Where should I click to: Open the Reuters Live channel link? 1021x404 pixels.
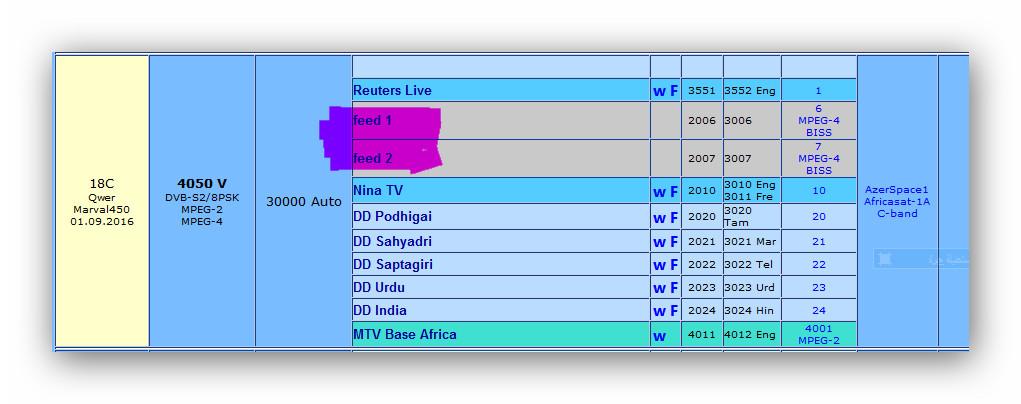[x=392, y=91]
